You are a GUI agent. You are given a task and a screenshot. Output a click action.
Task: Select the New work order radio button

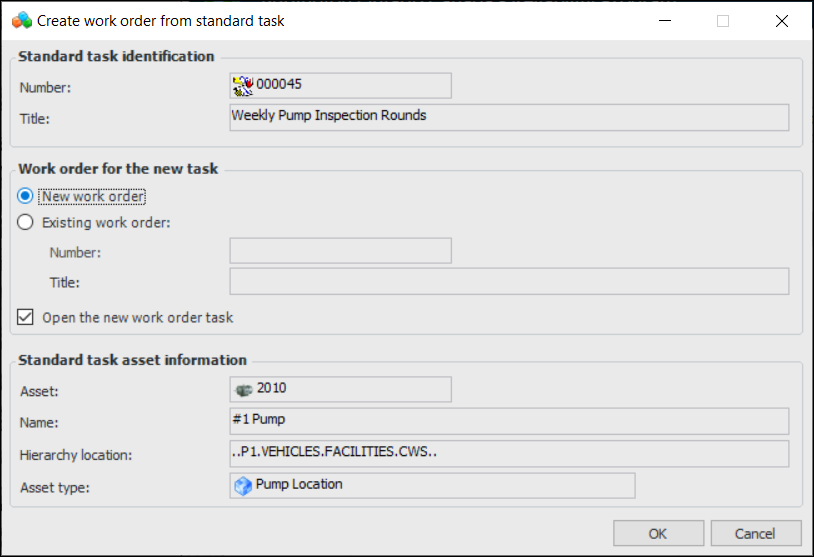tap(26, 196)
